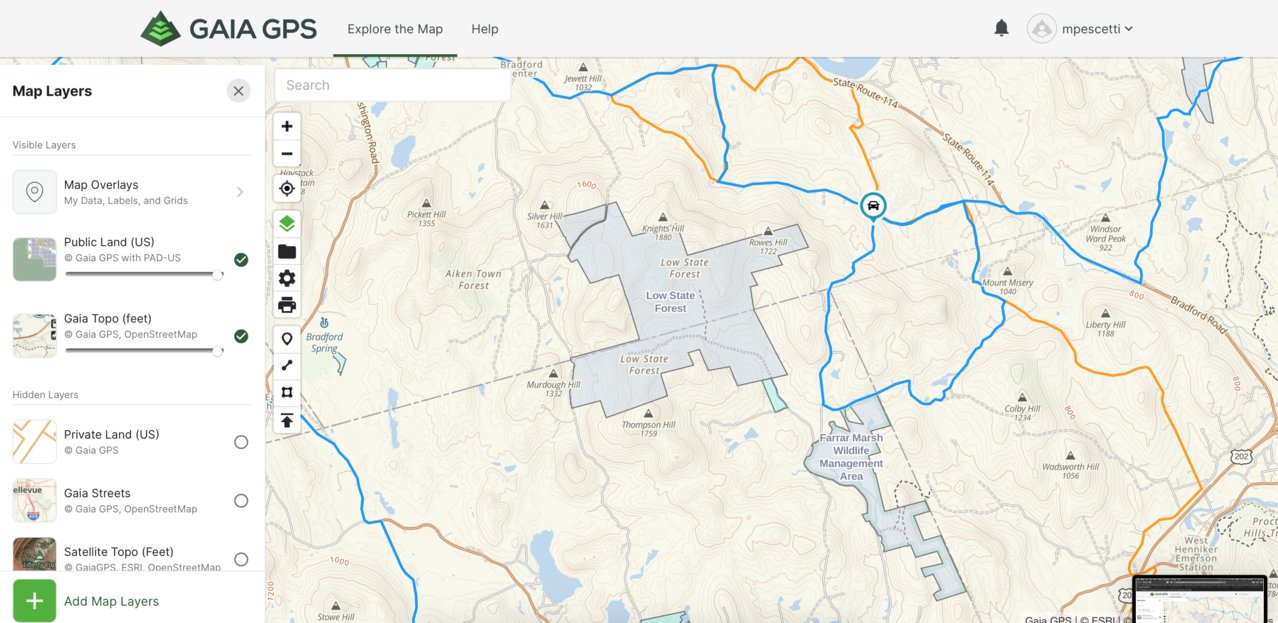This screenshot has height=623, width=1278.
Task: Open the layers stack icon on the map toolbar
Action: click(x=287, y=223)
